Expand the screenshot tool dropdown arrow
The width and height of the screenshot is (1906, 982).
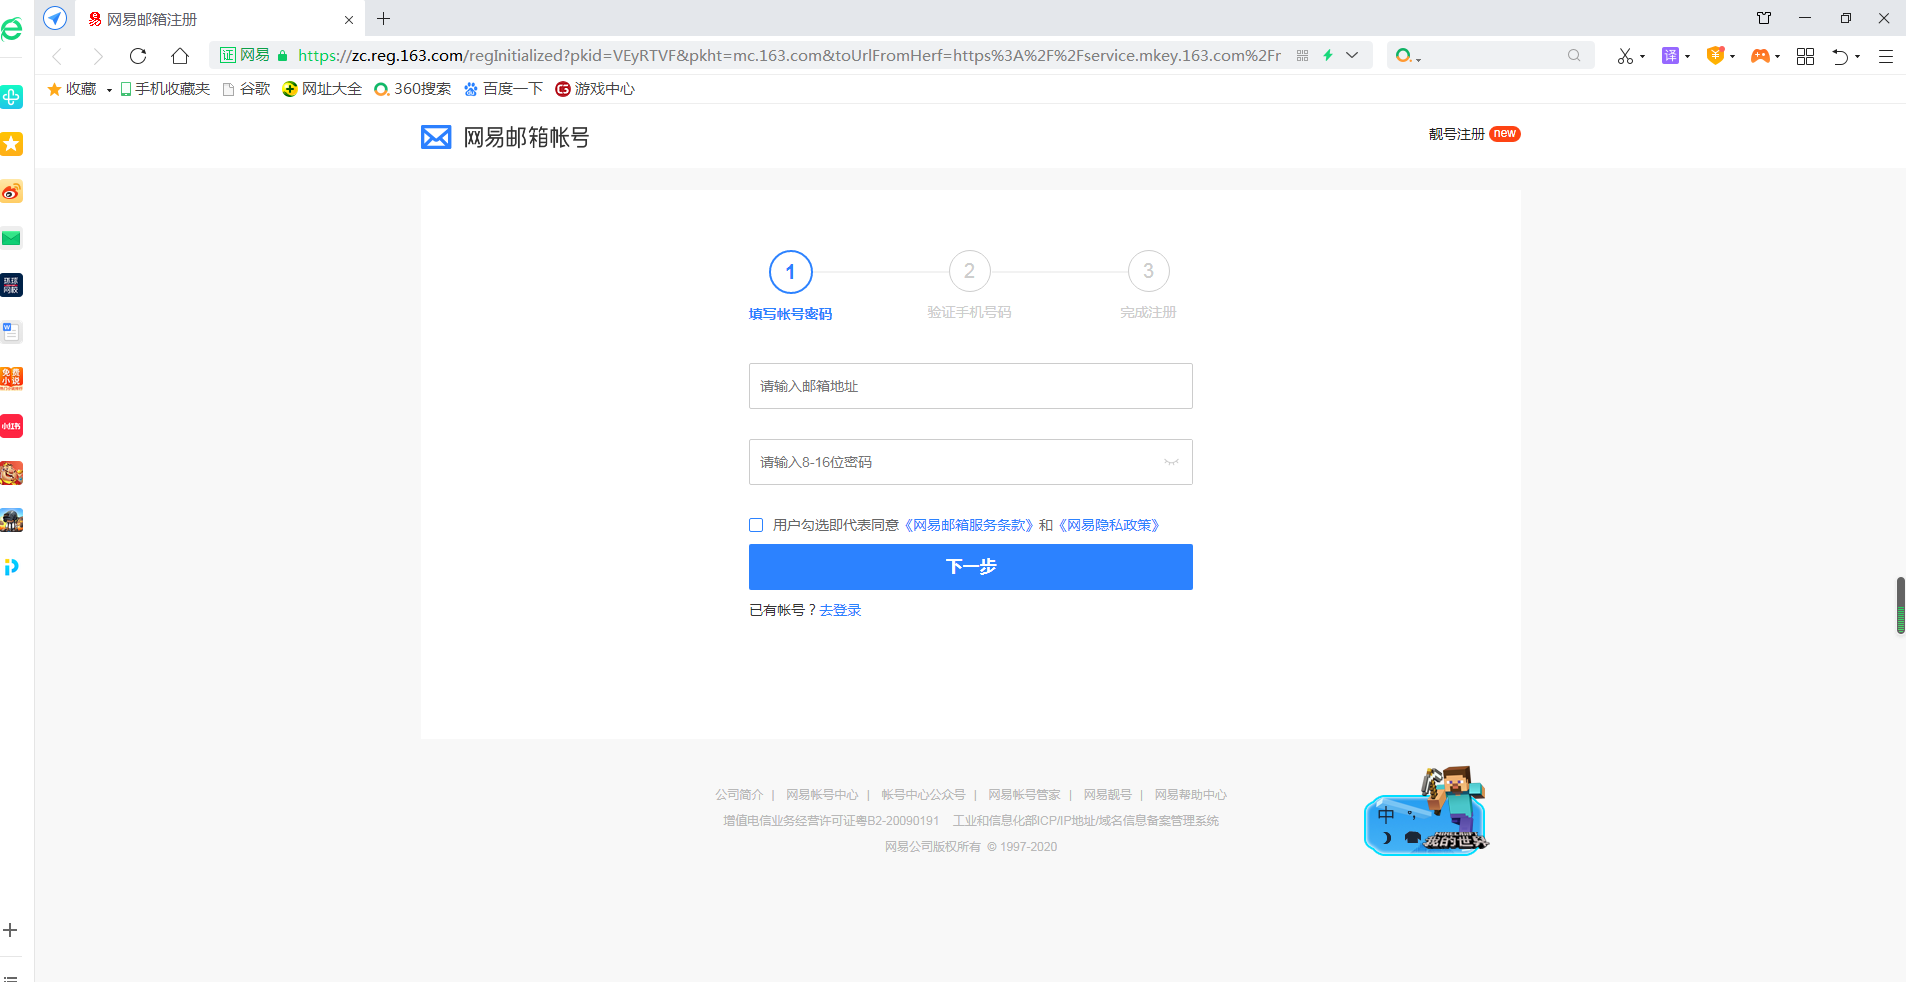[1643, 57]
